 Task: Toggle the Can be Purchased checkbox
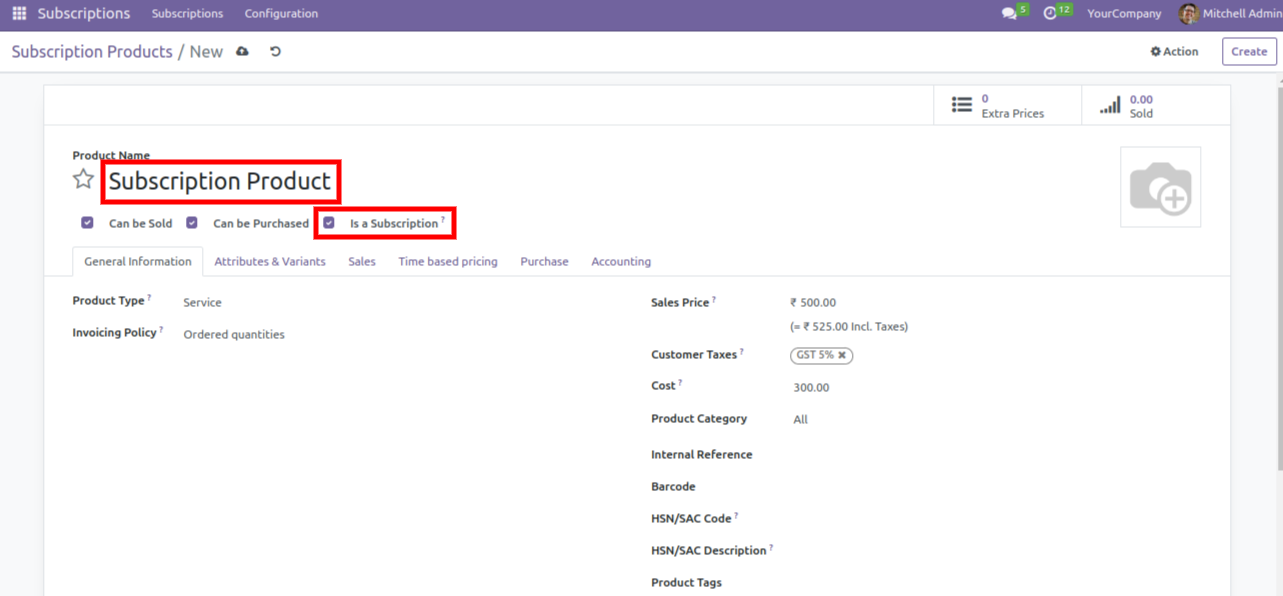coord(192,223)
